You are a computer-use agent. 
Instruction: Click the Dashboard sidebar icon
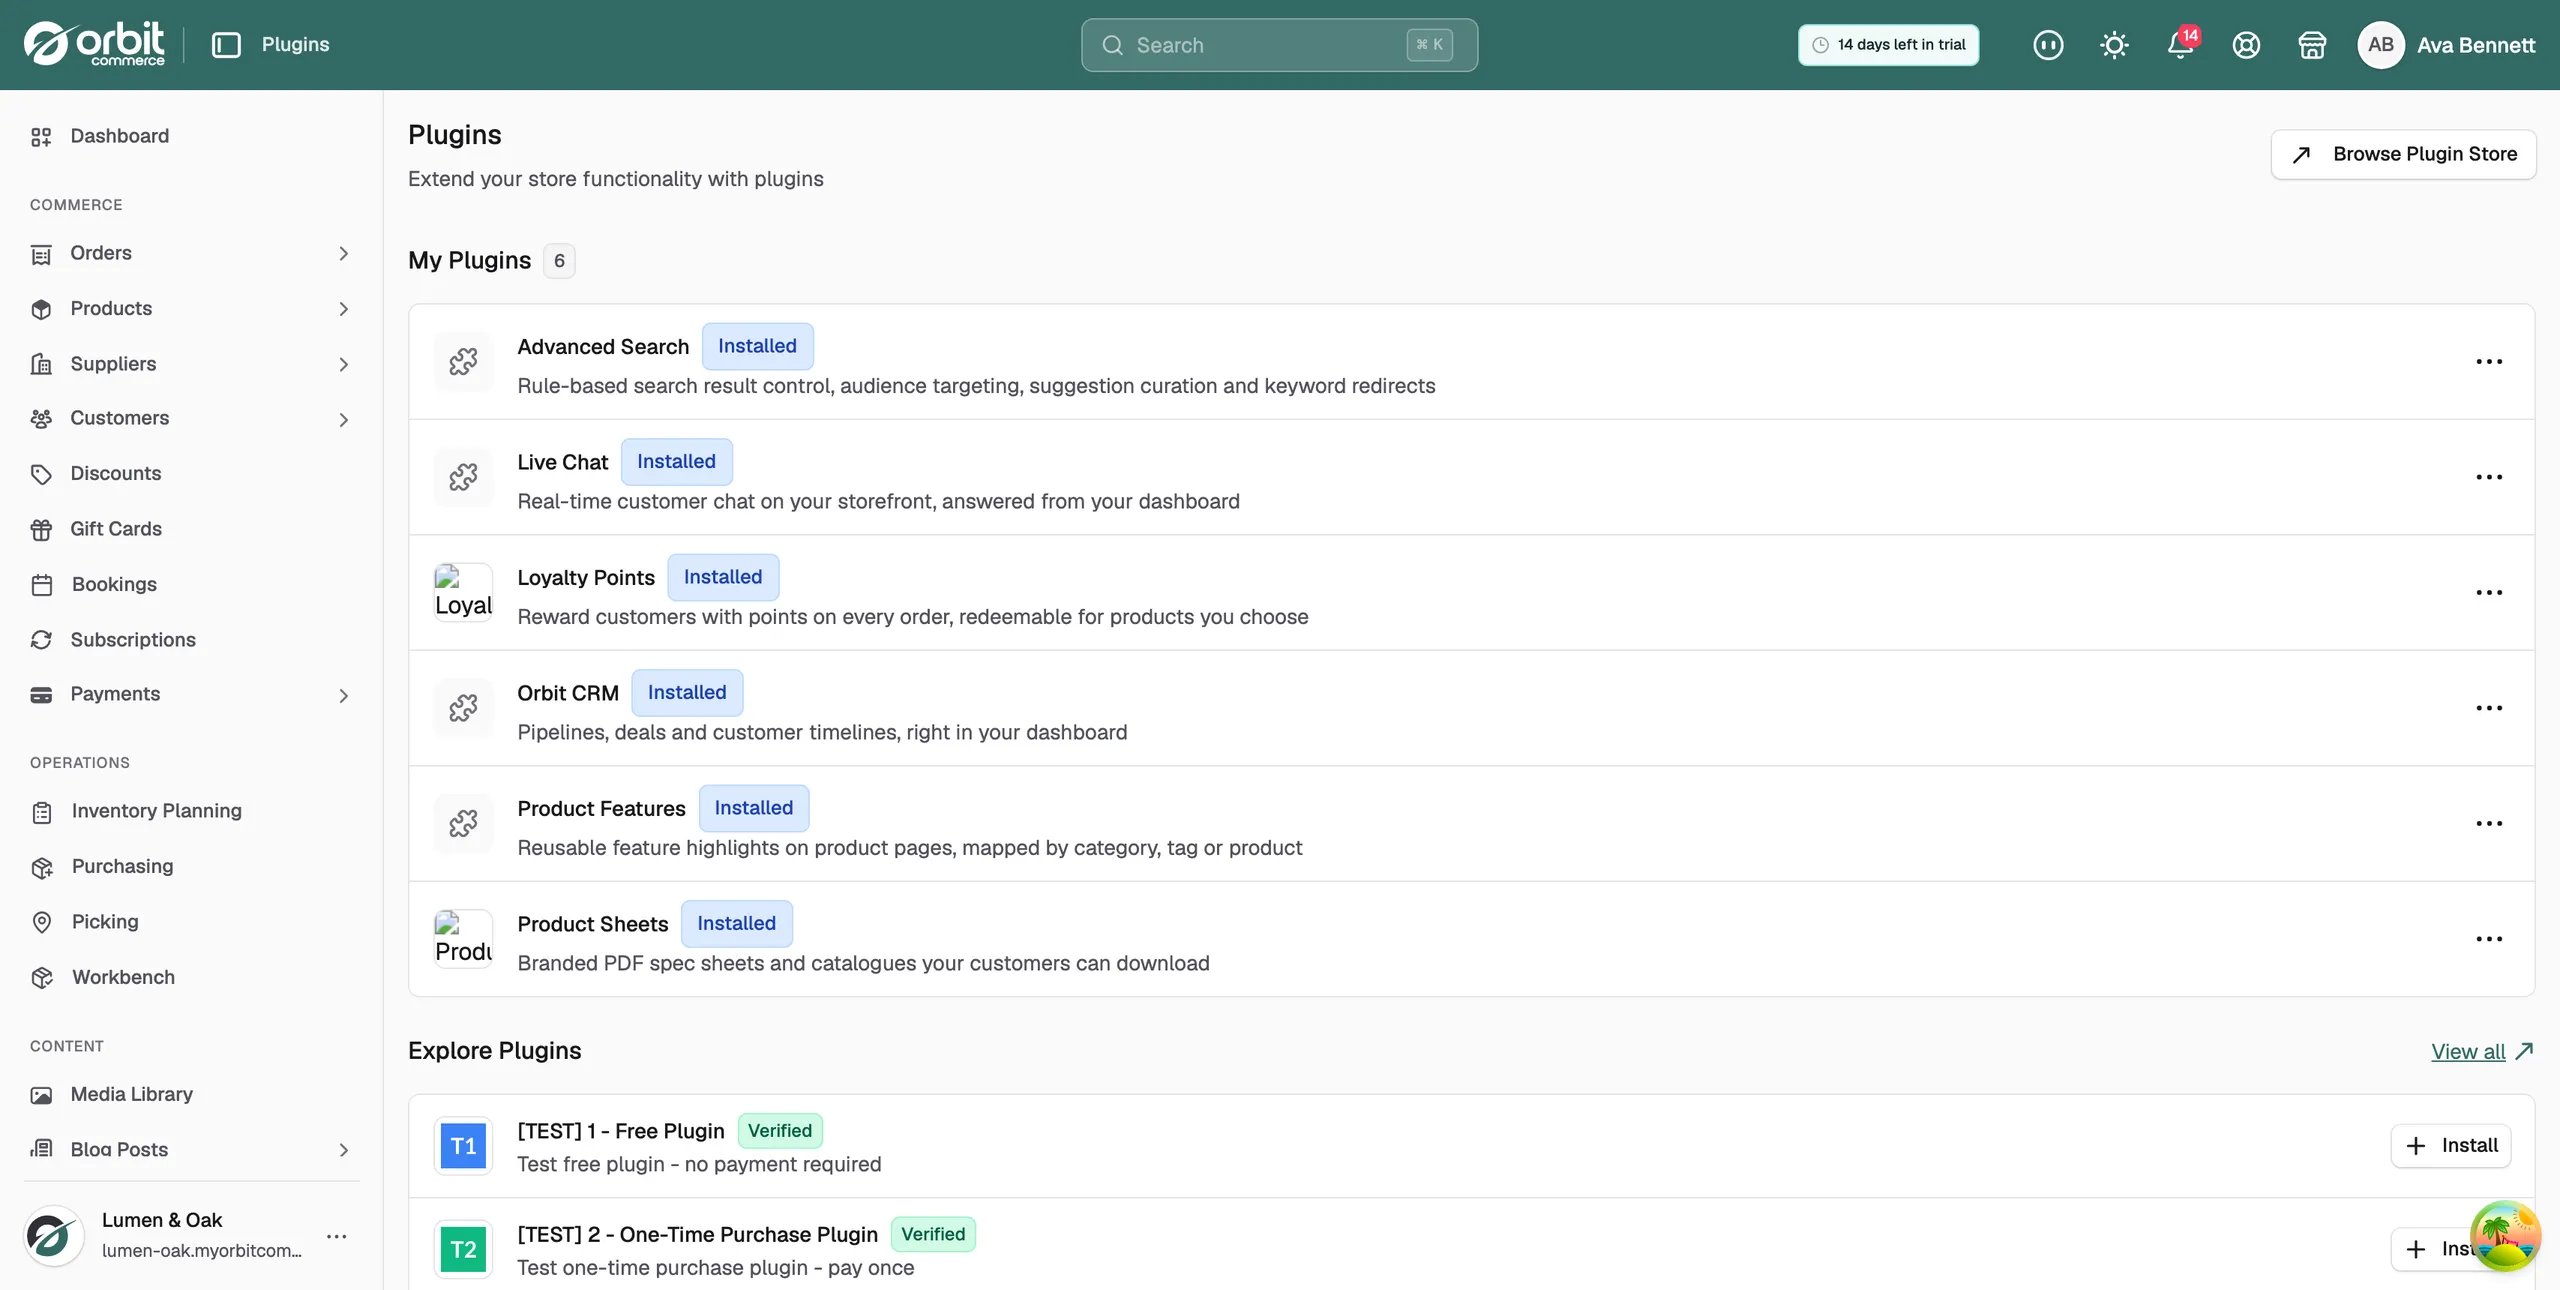[41, 137]
